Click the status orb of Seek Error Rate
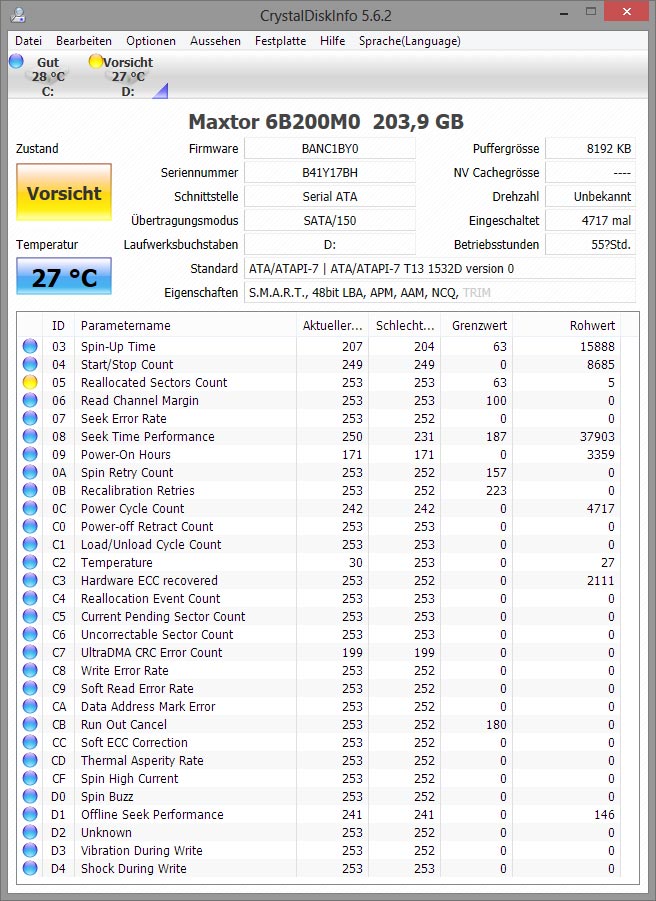Screen dimensions: 656x901 tap(30, 418)
